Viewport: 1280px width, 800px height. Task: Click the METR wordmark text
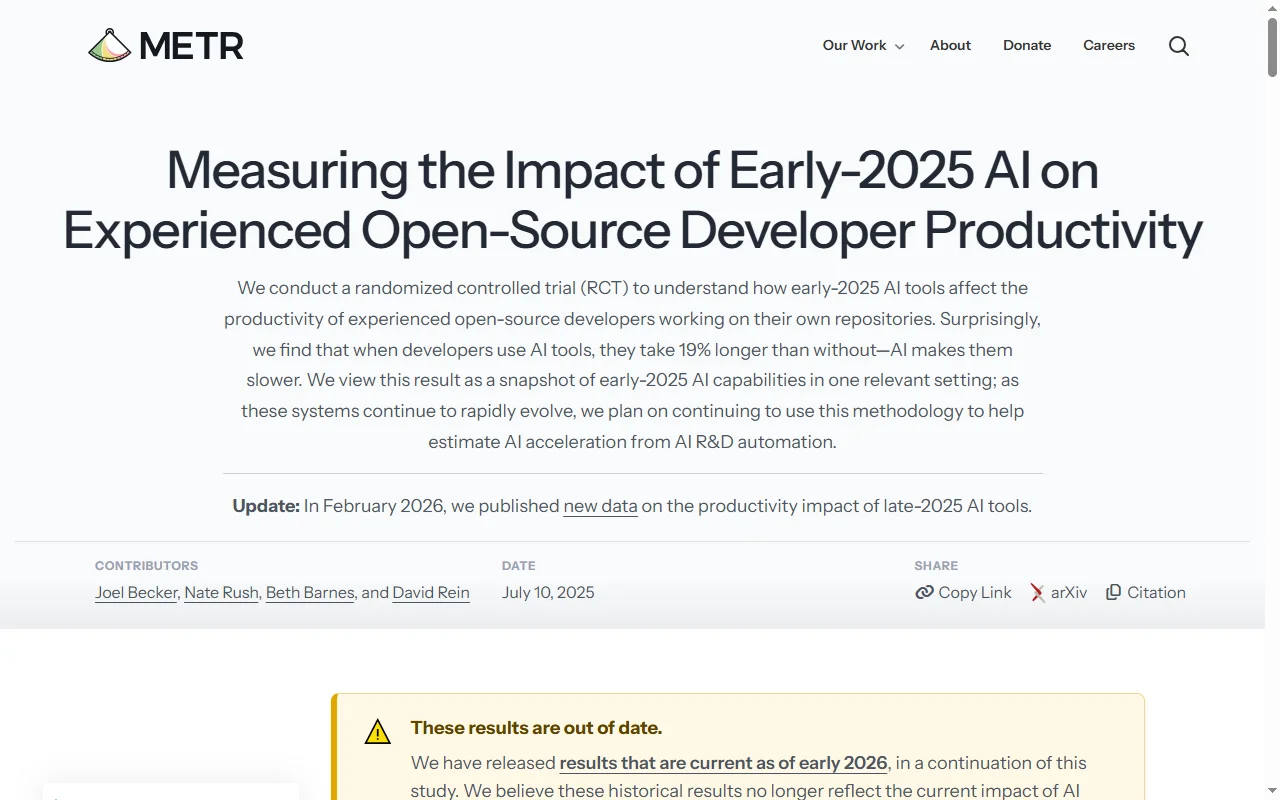coord(191,46)
